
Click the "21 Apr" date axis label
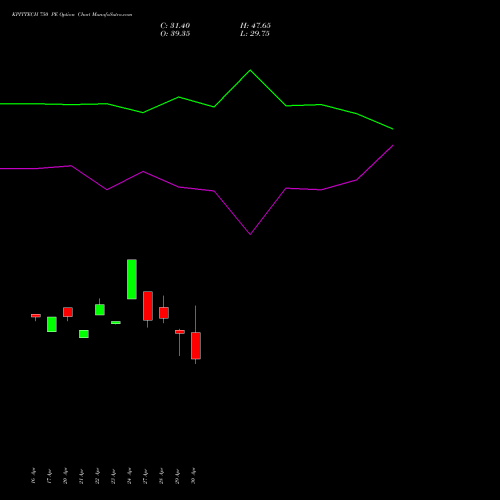[x=81, y=476]
